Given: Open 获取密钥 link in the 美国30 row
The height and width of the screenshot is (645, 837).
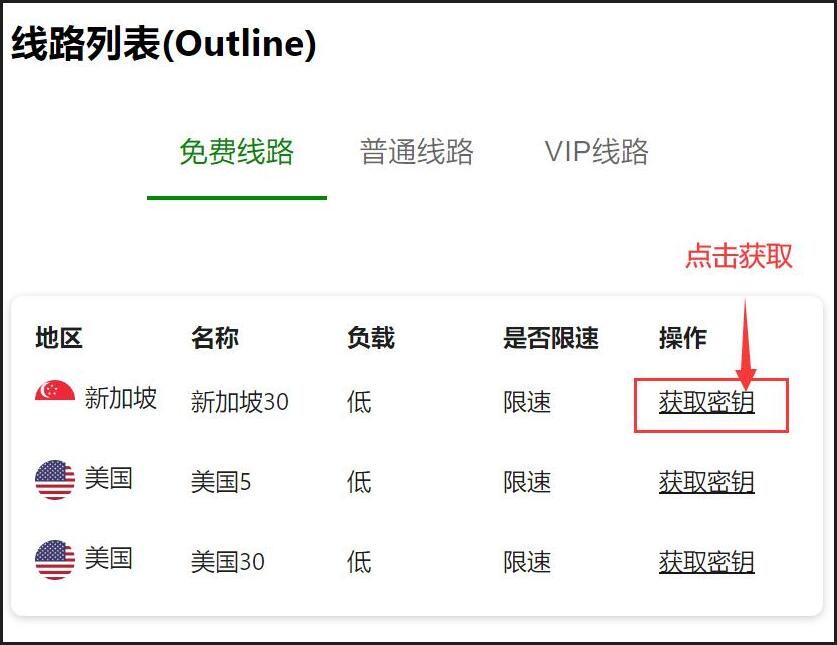Looking at the screenshot, I should tap(706, 562).
